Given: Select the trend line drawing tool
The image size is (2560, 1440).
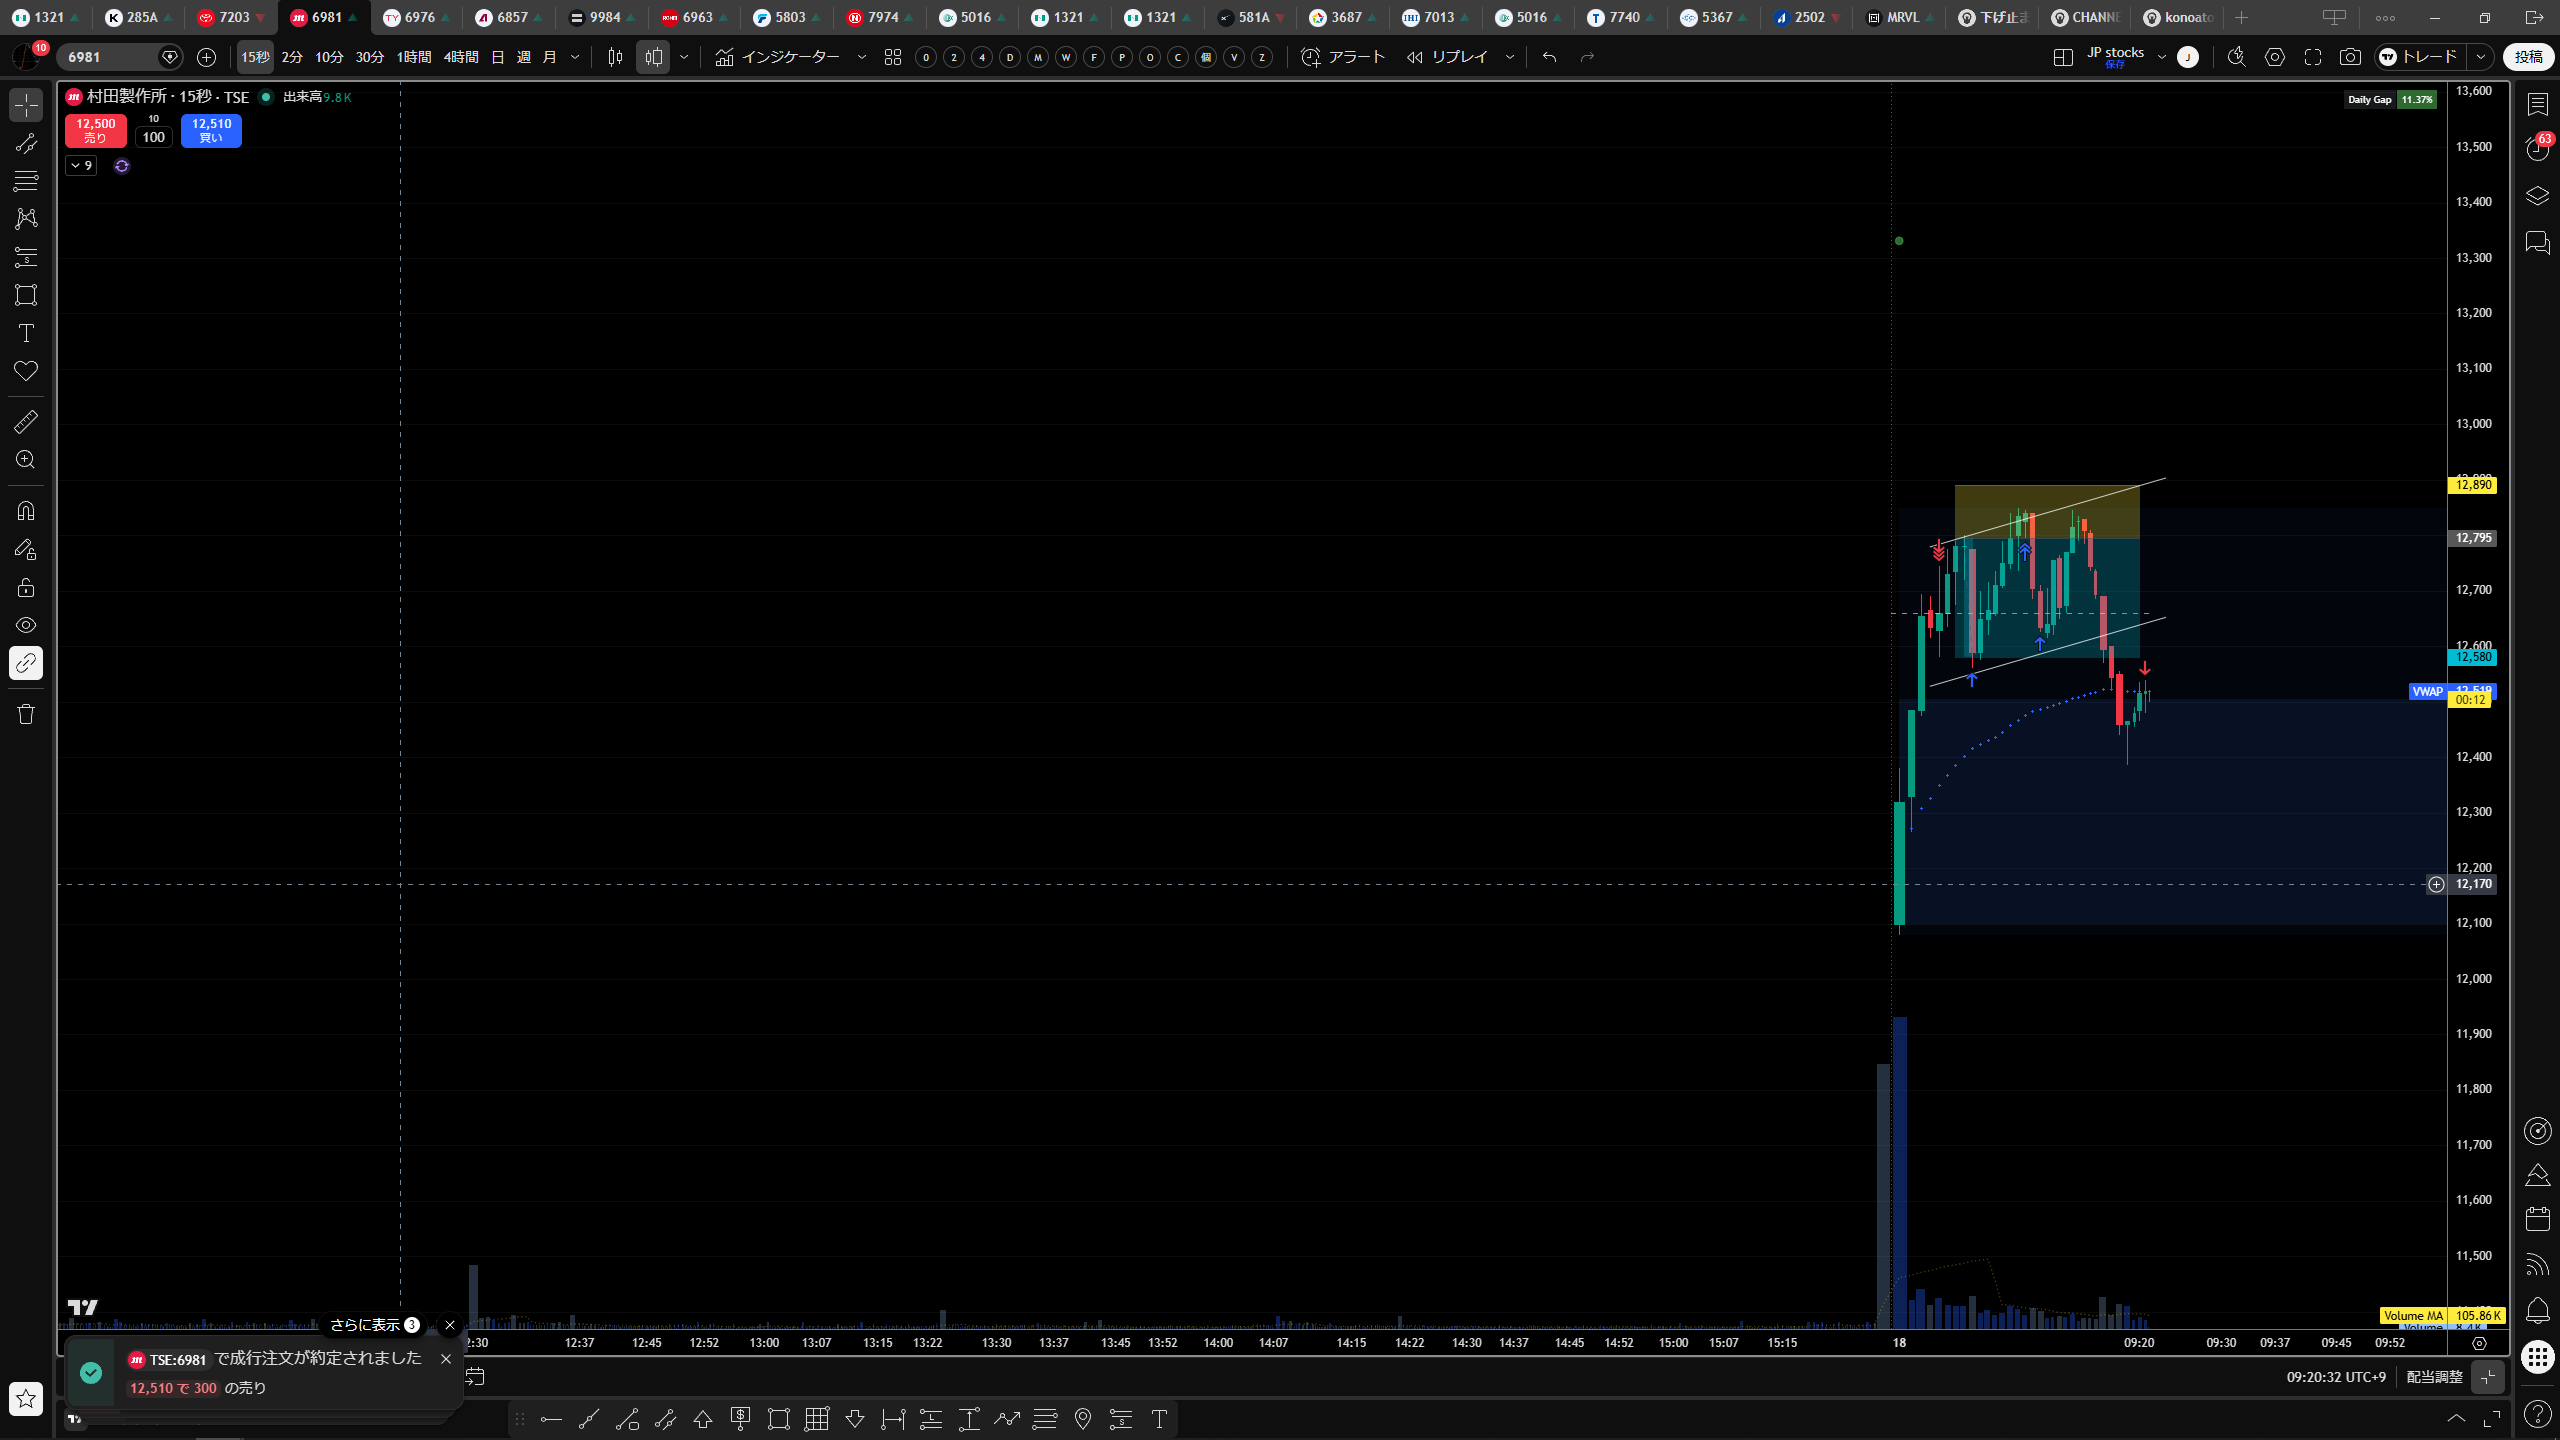Looking at the screenshot, I should click(x=26, y=143).
